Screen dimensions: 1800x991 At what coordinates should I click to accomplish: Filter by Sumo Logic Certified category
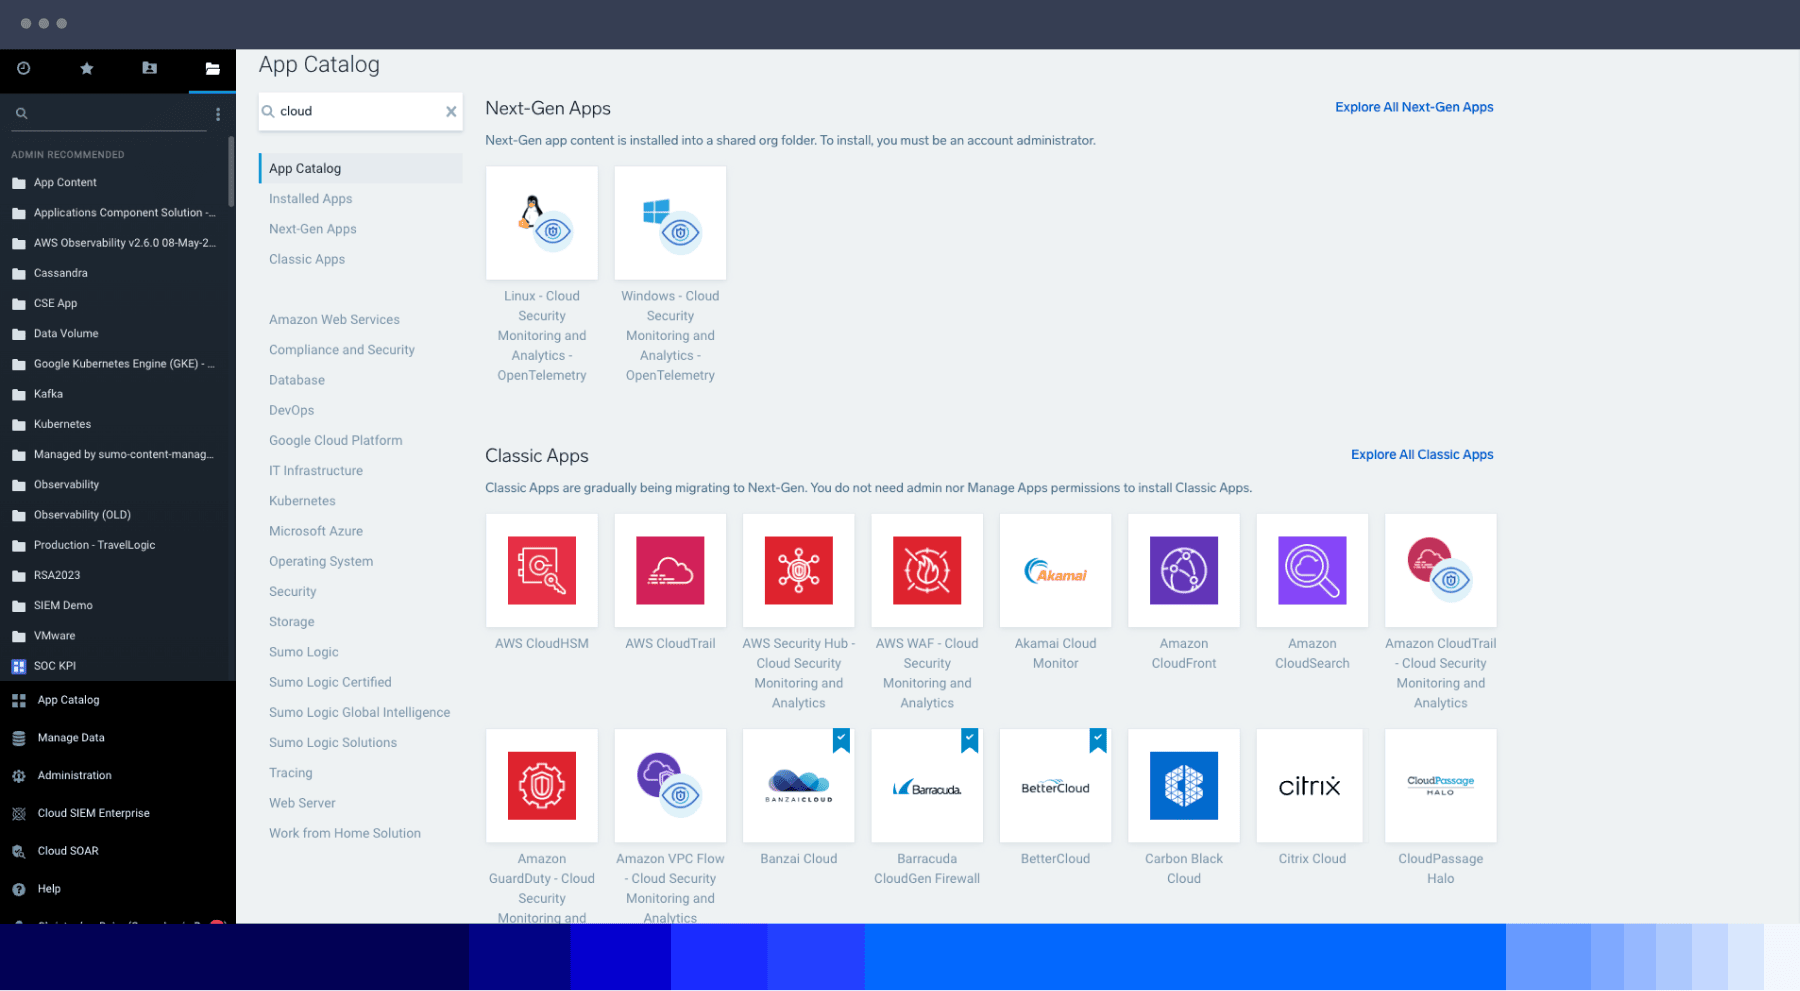(x=330, y=683)
